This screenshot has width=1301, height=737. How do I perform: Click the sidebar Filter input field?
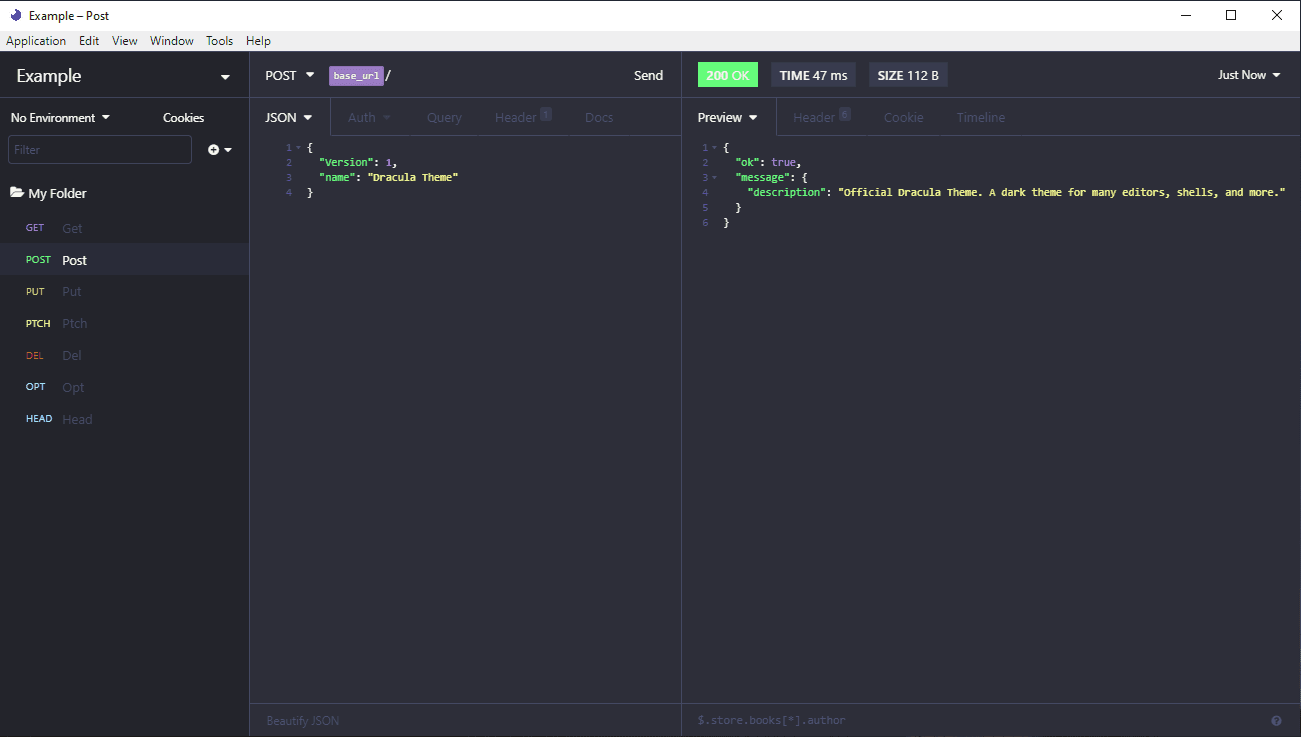(99, 149)
